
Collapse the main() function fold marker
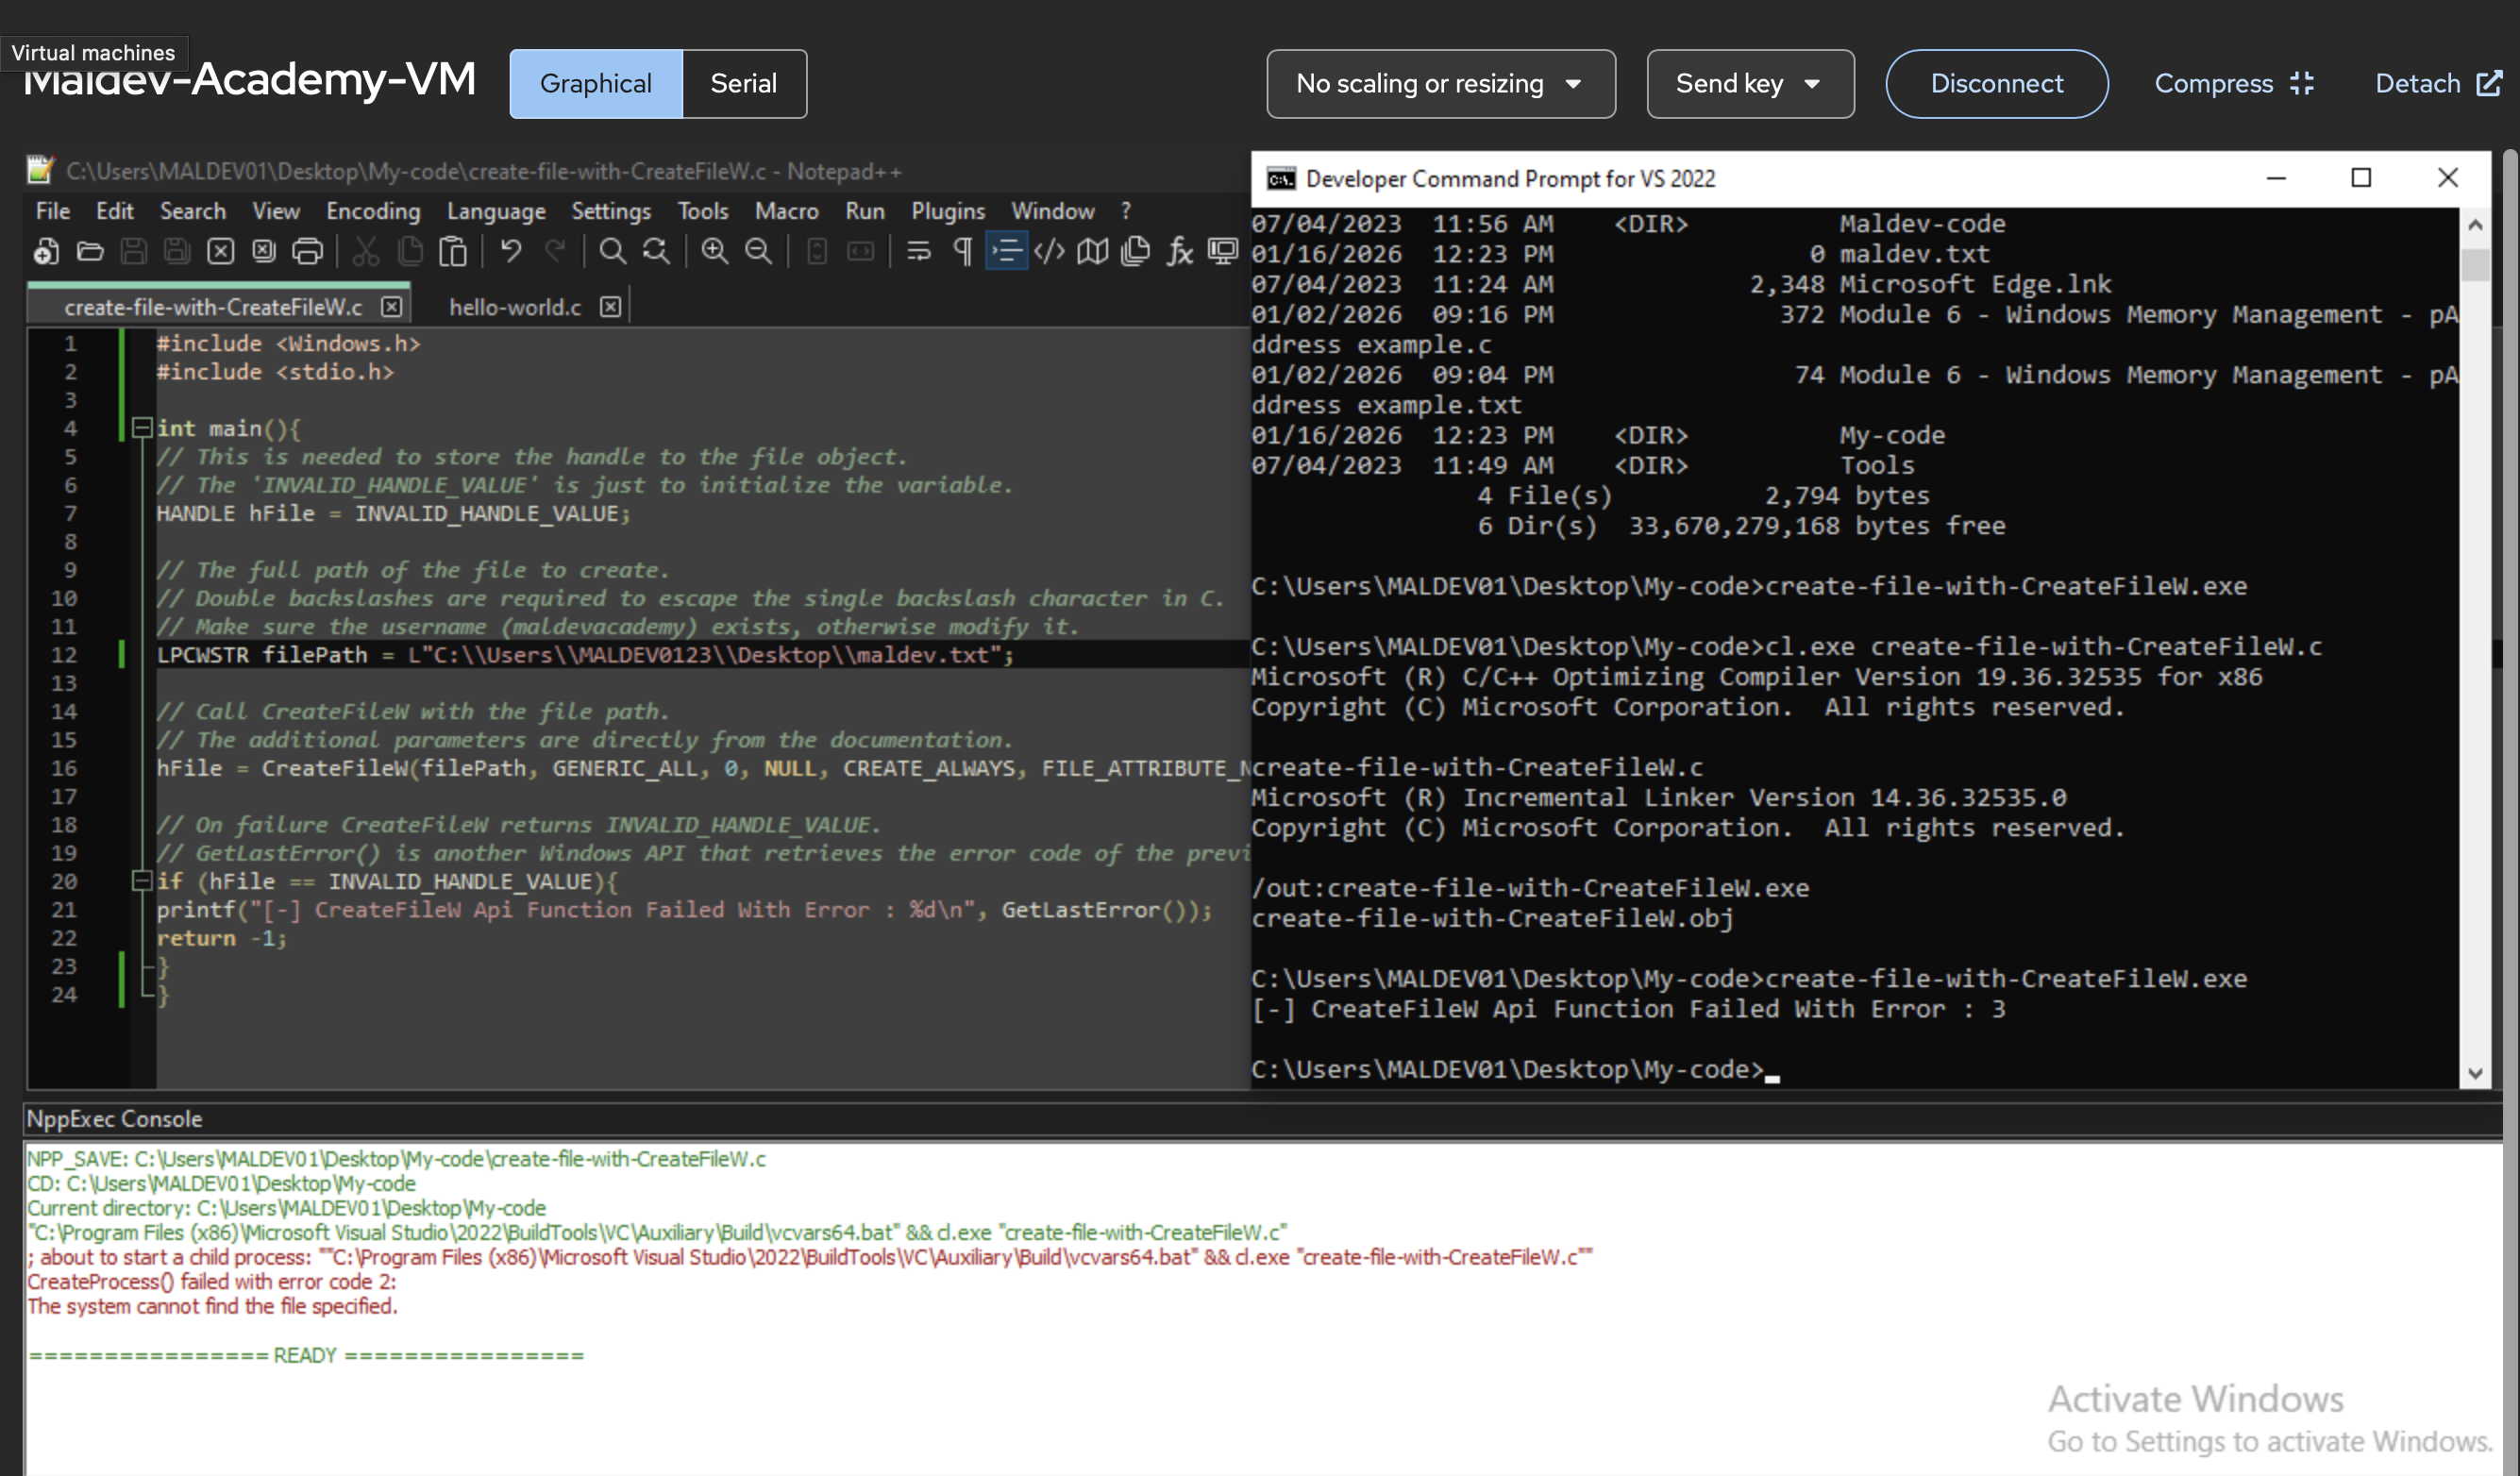(x=142, y=428)
